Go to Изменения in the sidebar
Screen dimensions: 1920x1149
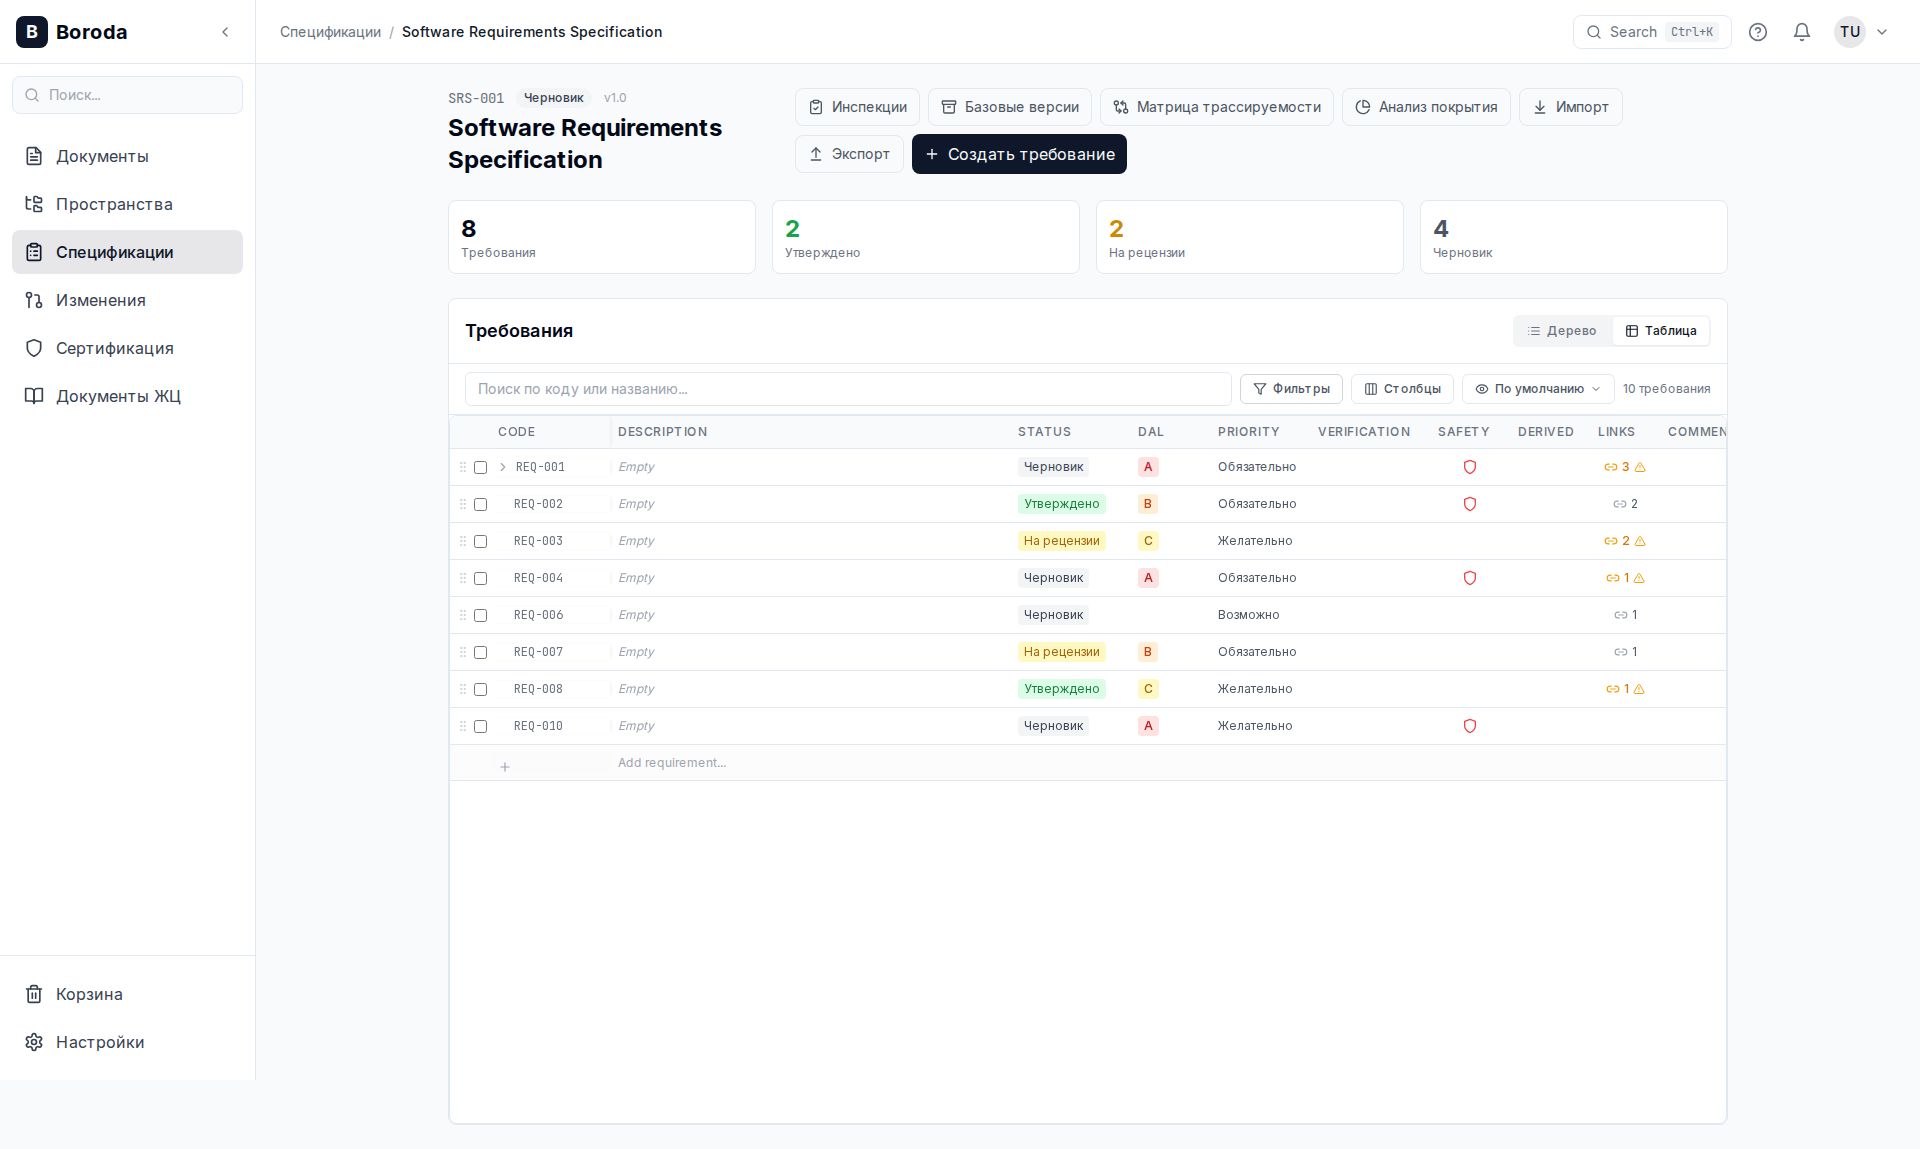100,300
